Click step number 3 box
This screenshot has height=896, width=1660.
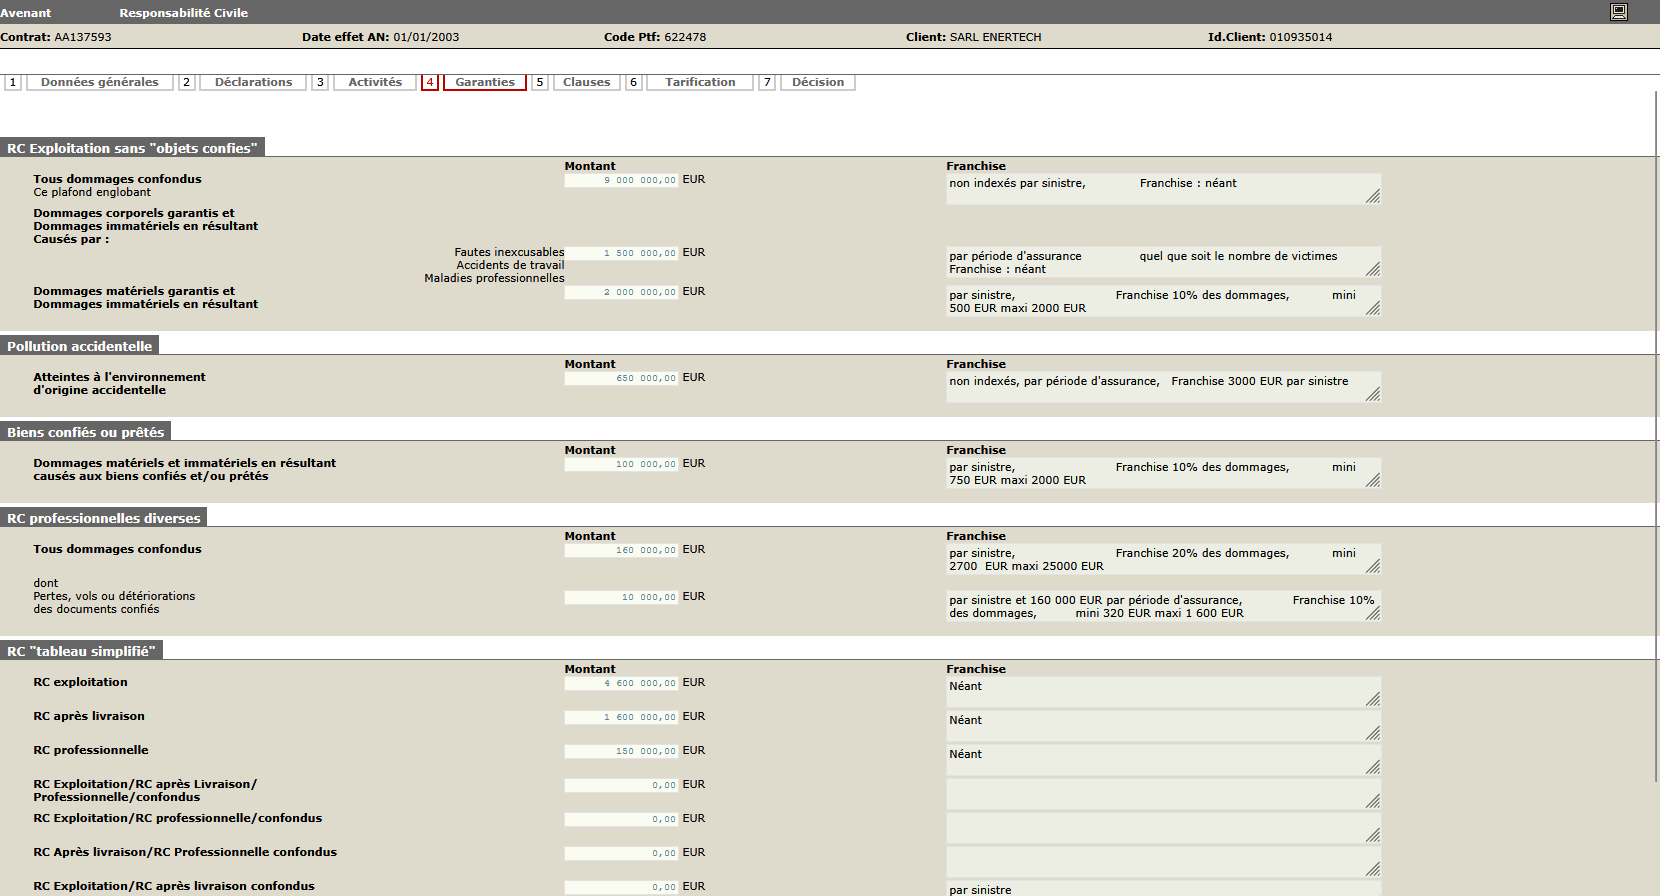(320, 82)
